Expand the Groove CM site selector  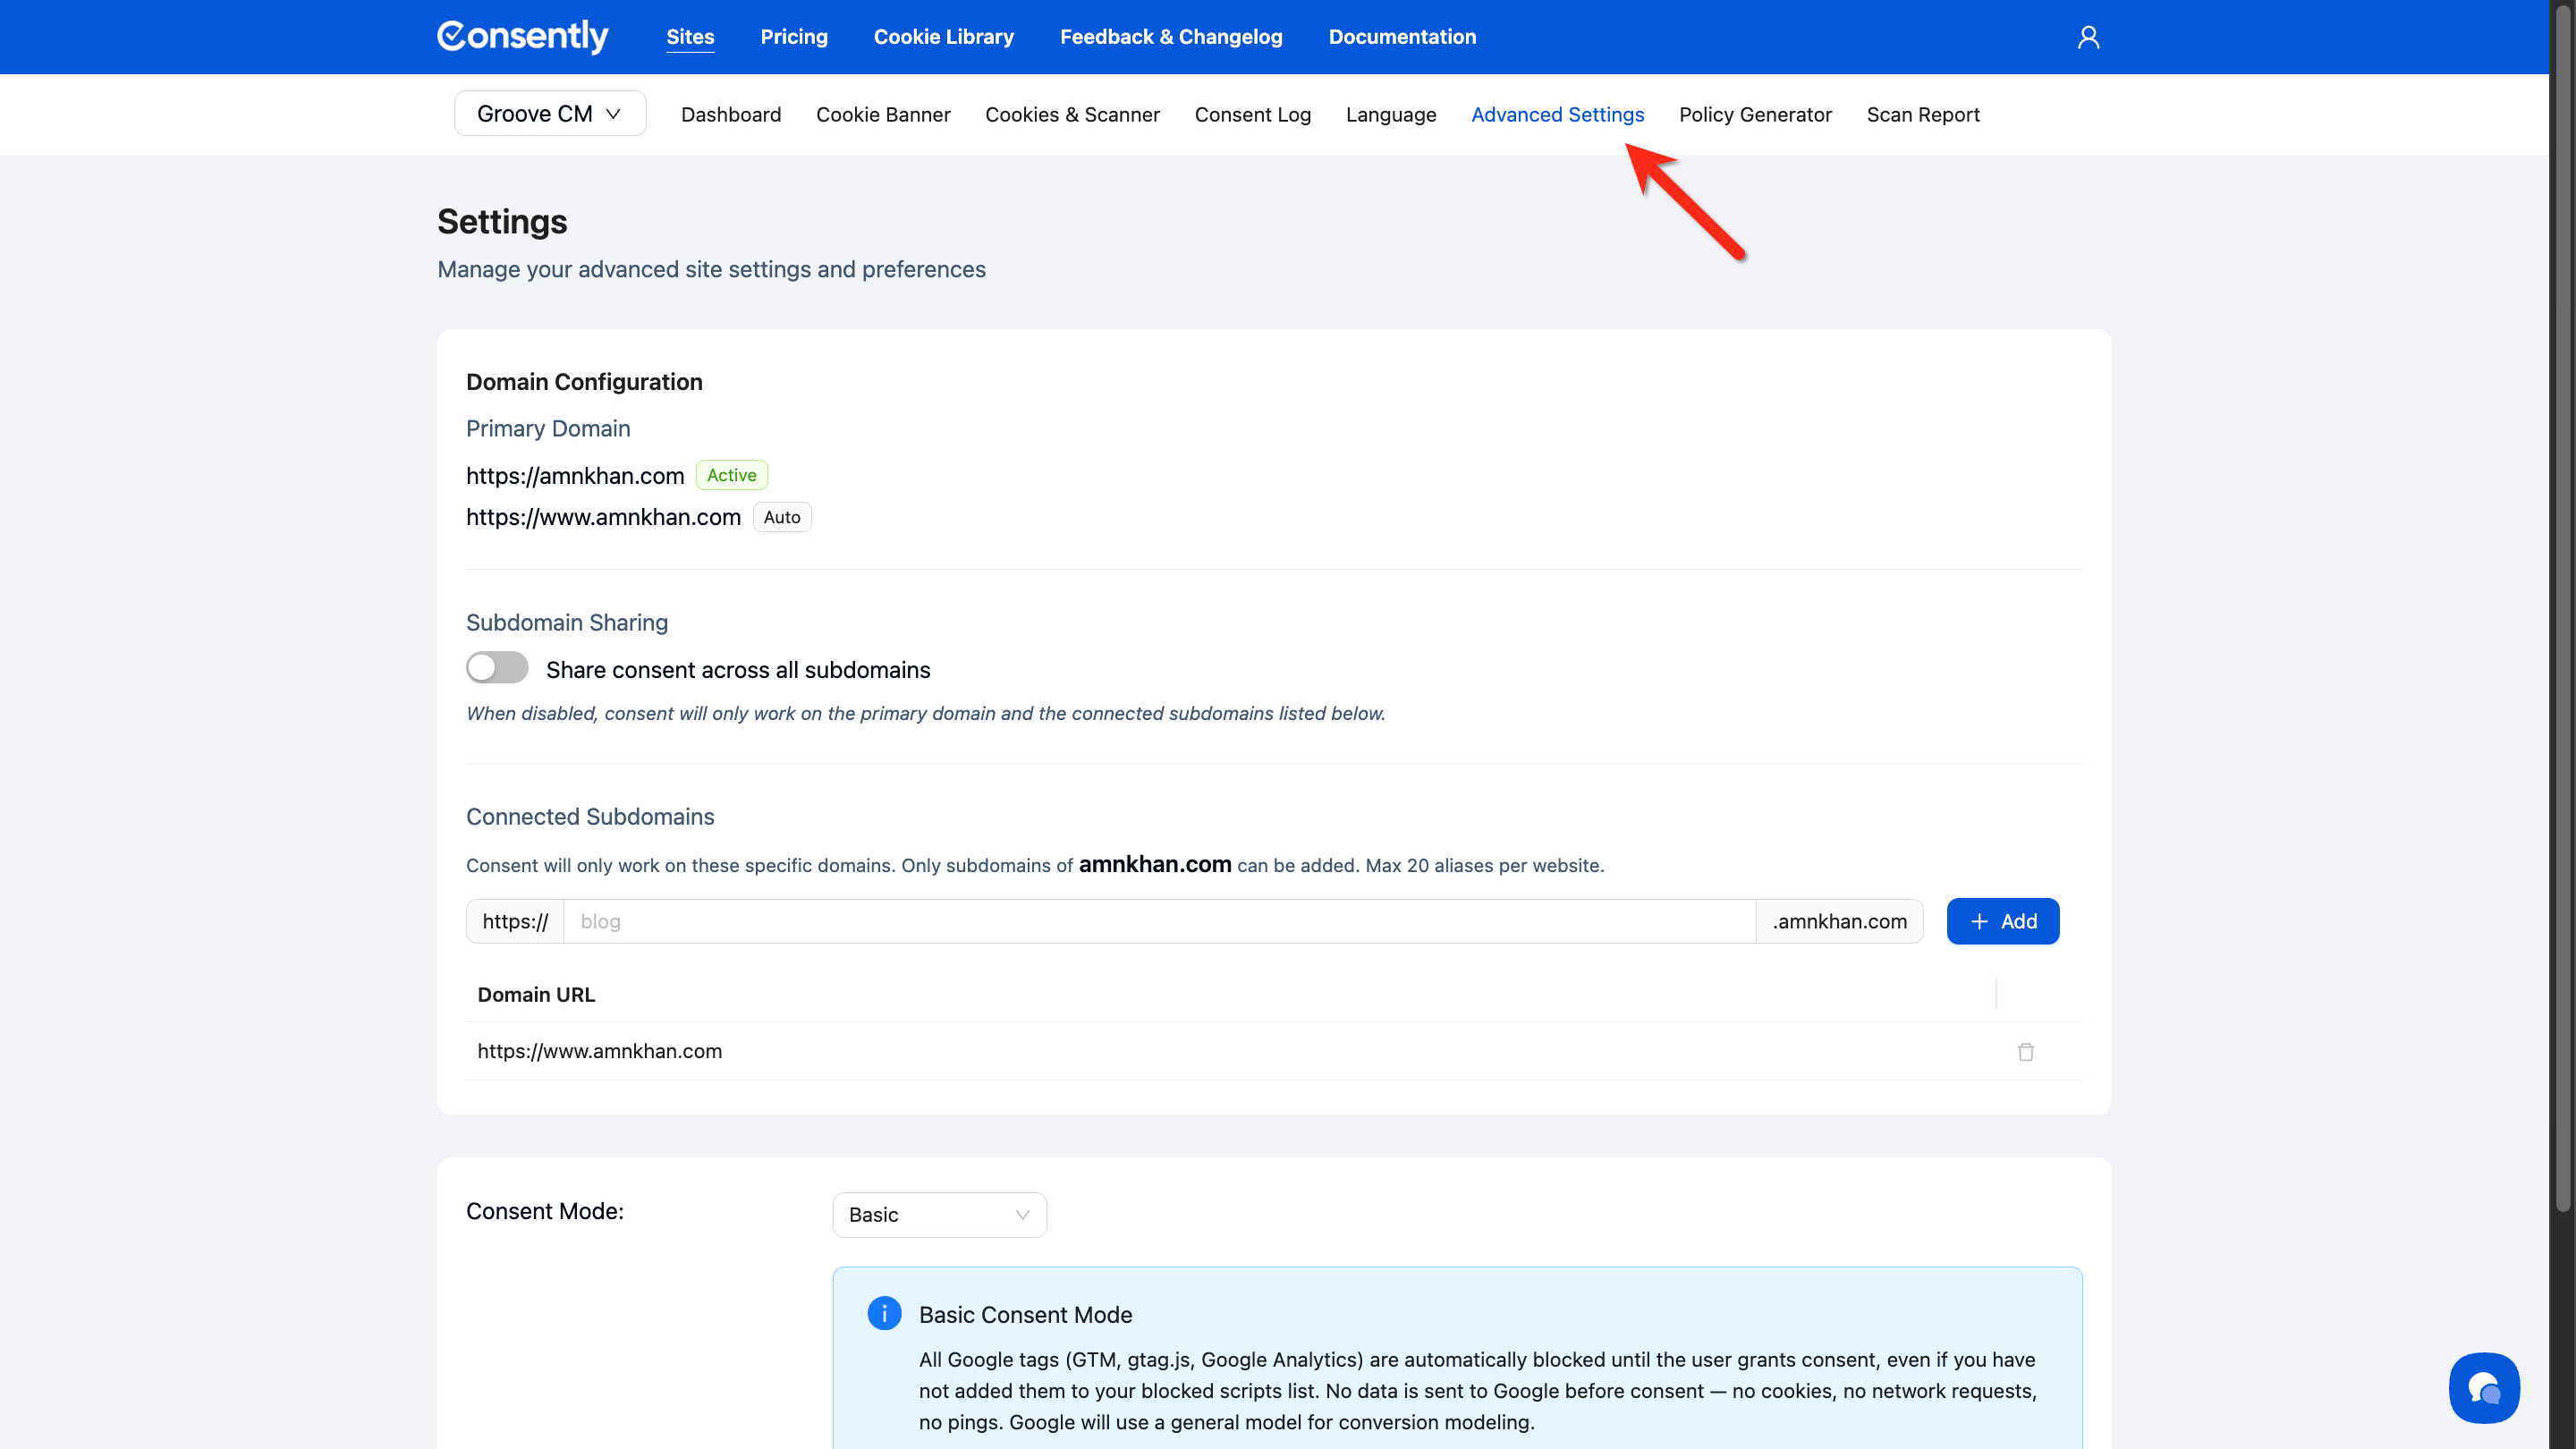click(549, 114)
